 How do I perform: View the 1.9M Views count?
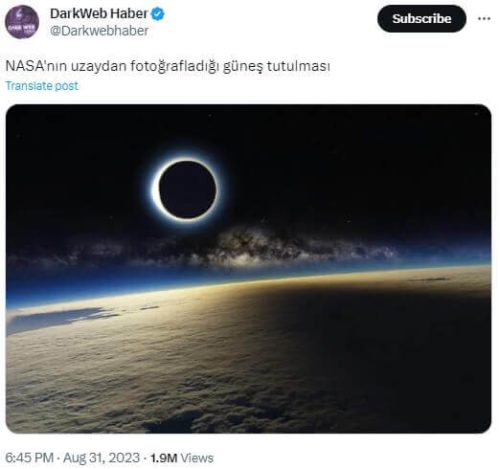182,458
